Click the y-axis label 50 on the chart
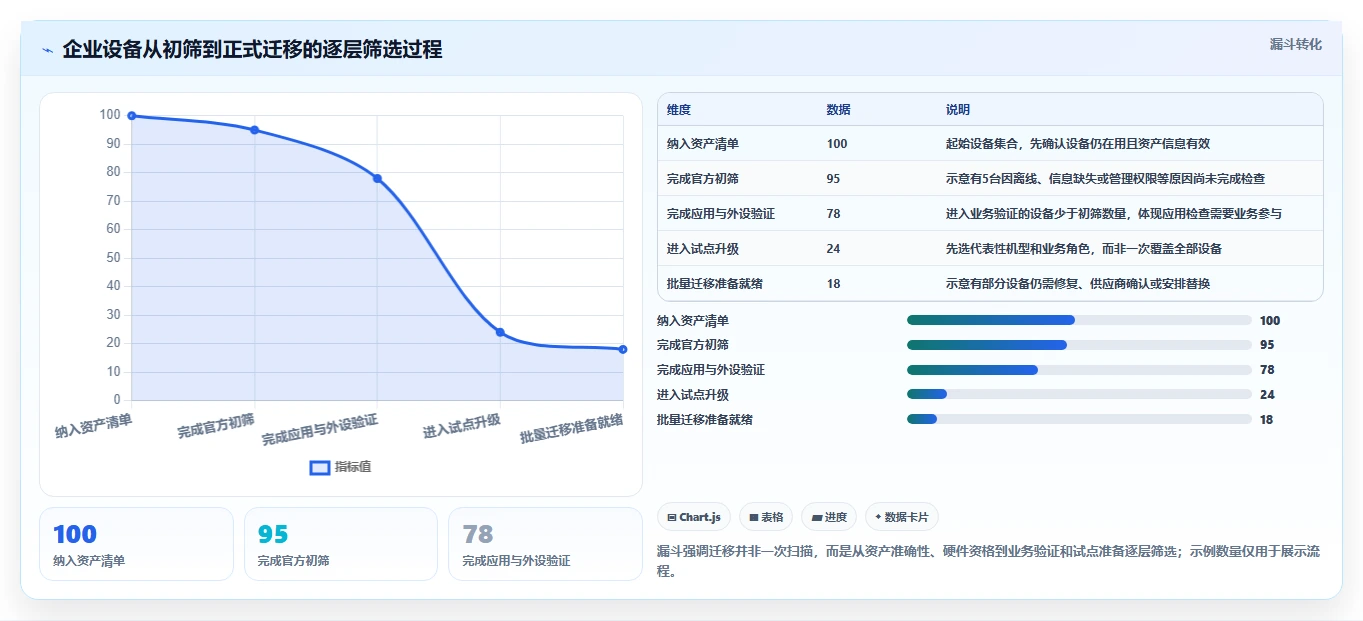The width and height of the screenshot is (1363, 621). (112, 258)
